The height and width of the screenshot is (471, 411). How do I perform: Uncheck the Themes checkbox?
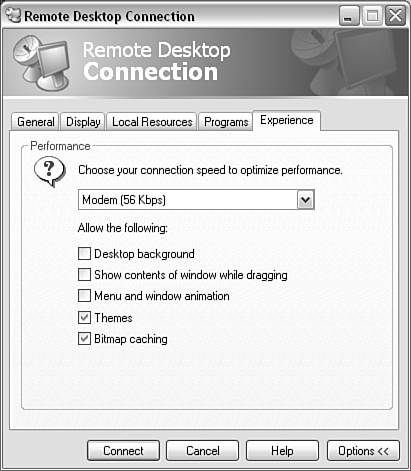pos(84,318)
